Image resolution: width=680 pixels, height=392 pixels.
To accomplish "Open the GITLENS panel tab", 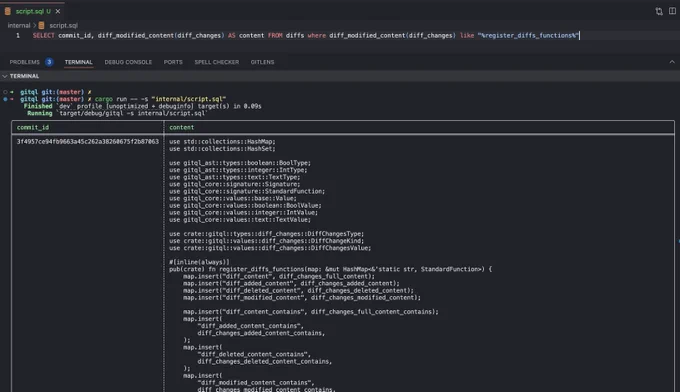I will point(262,62).
